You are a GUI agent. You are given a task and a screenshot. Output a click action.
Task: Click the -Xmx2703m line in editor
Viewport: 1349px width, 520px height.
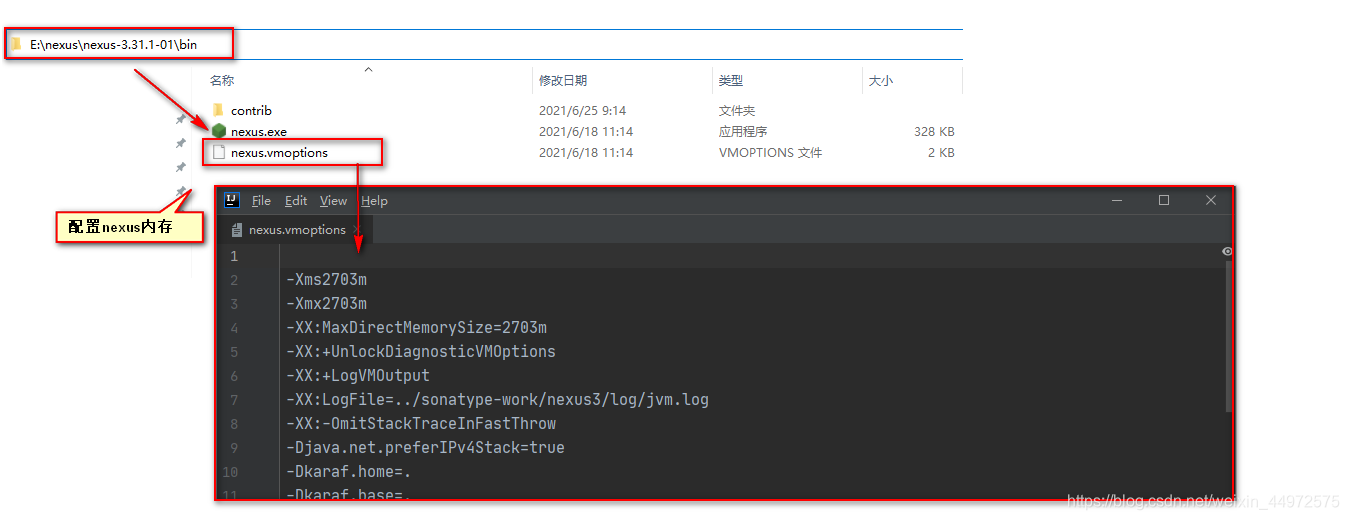tap(326, 304)
